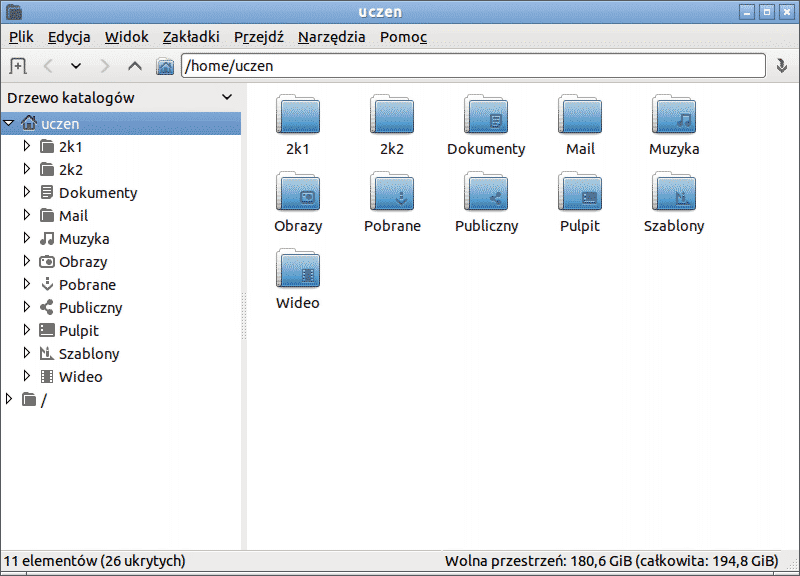
Task: Open the history dropdown arrow
Action: pyautogui.click(x=76, y=66)
